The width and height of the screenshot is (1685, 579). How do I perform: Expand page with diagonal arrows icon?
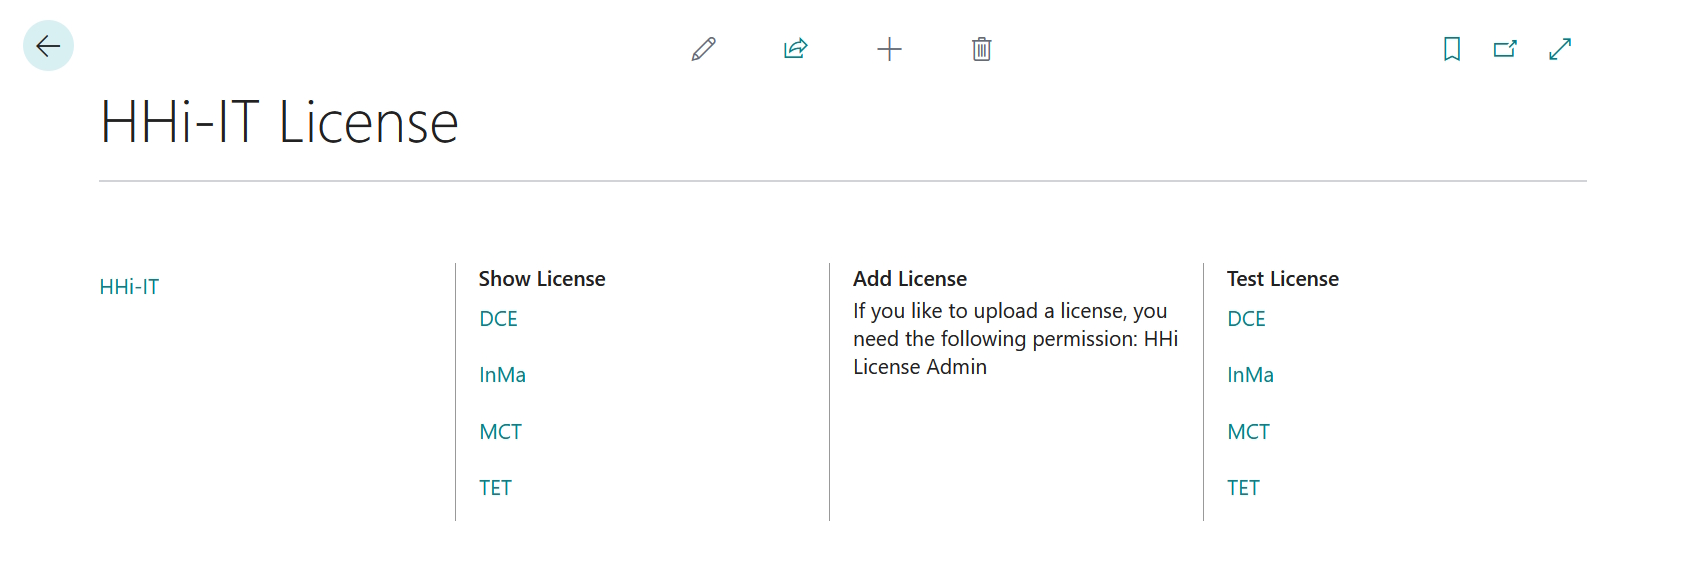[1560, 49]
